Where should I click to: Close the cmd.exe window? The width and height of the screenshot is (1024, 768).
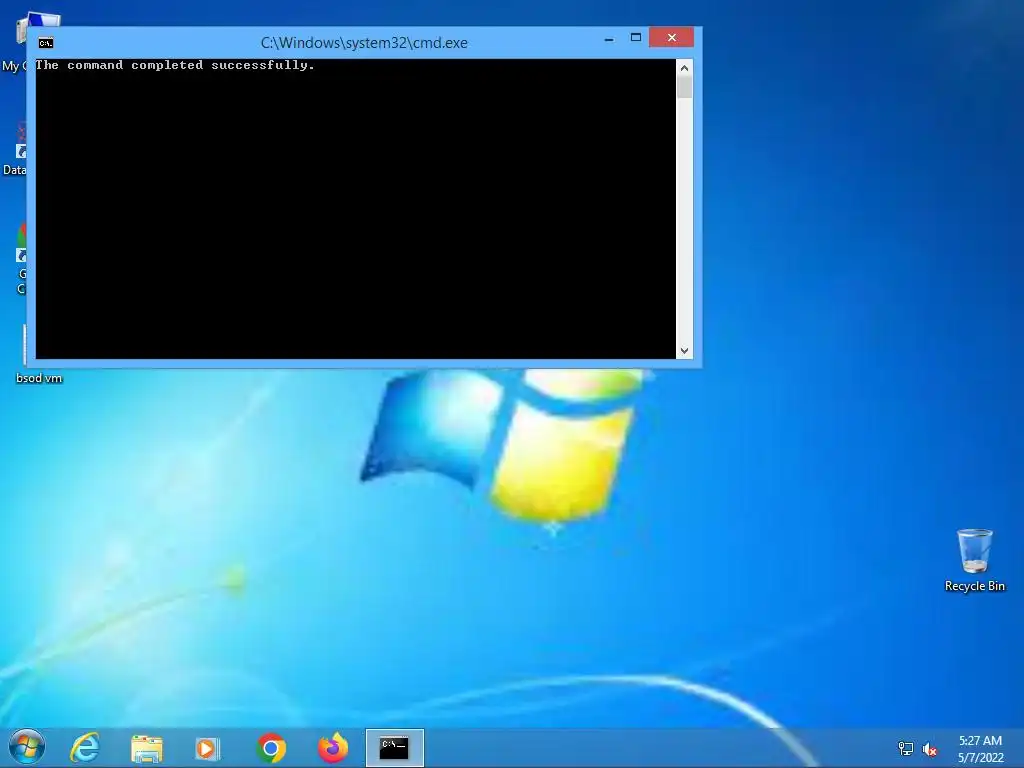tap(671, 37)
